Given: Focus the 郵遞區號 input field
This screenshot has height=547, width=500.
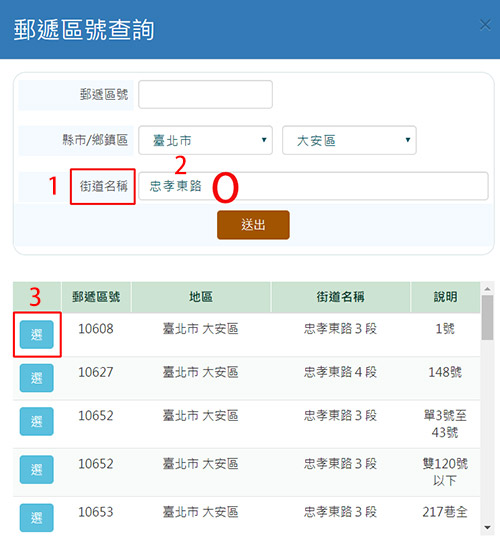Looking at the screenshot, I should click(206, 95).
